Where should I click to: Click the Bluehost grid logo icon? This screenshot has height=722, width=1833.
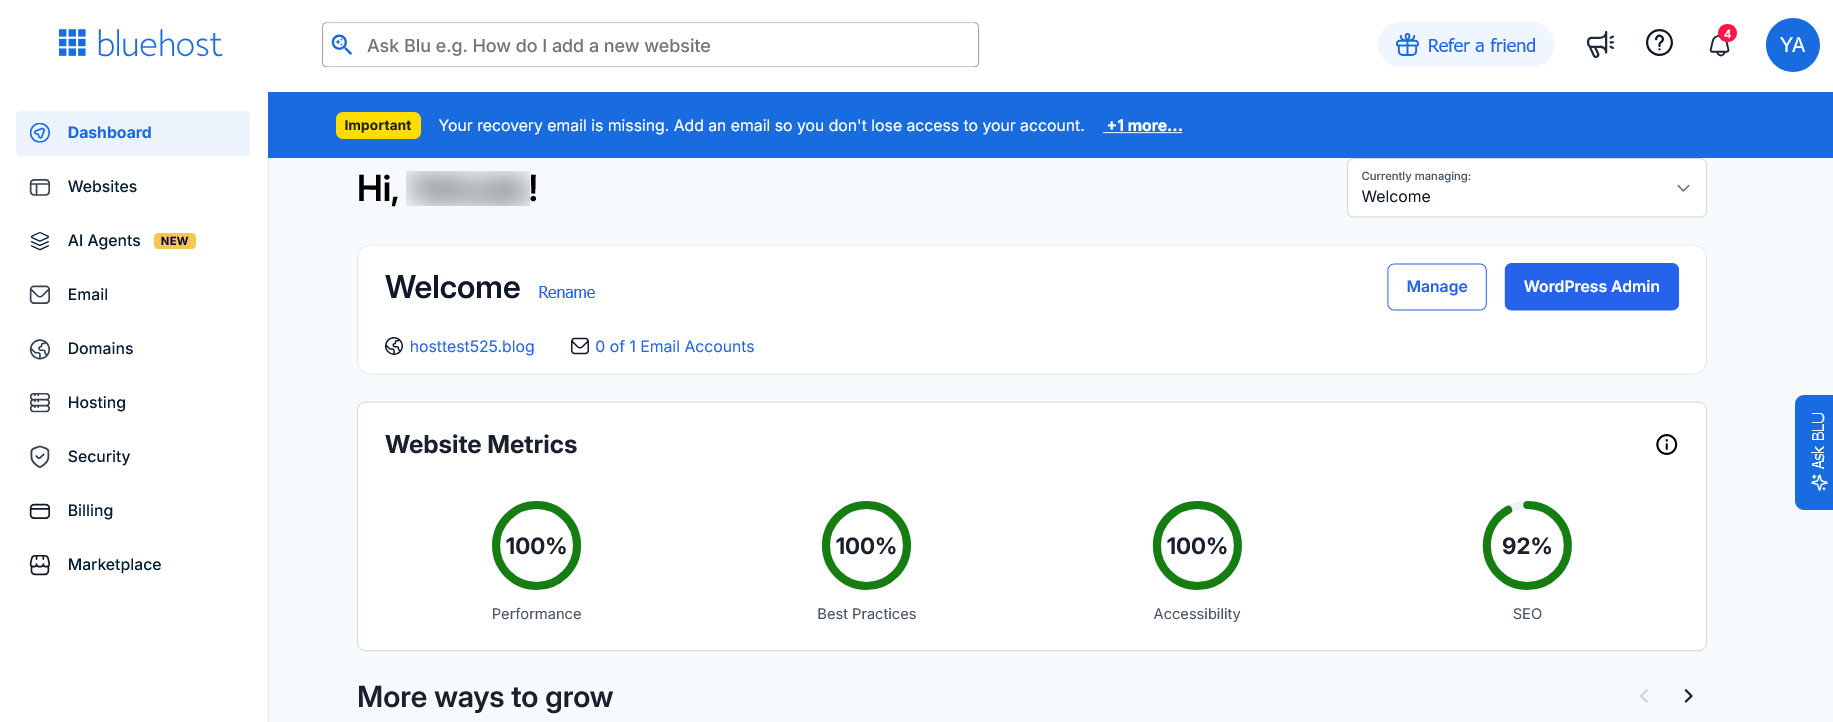pos(72,43)
